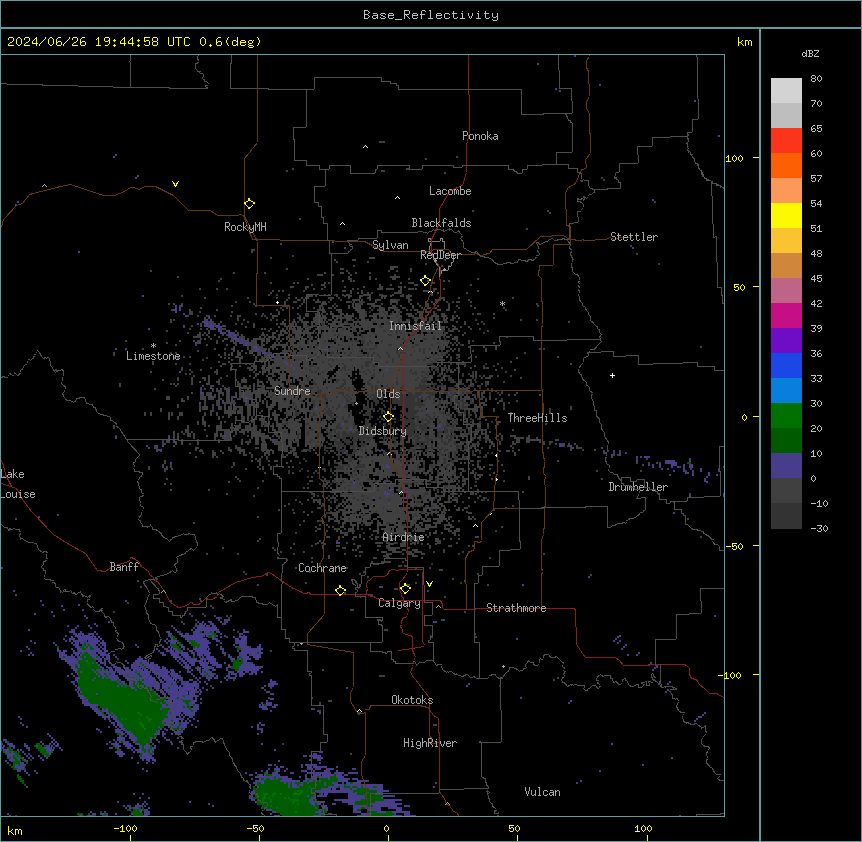862x842 pixels.
Task: Click the Didsbury label
Action: click(383, 431)
